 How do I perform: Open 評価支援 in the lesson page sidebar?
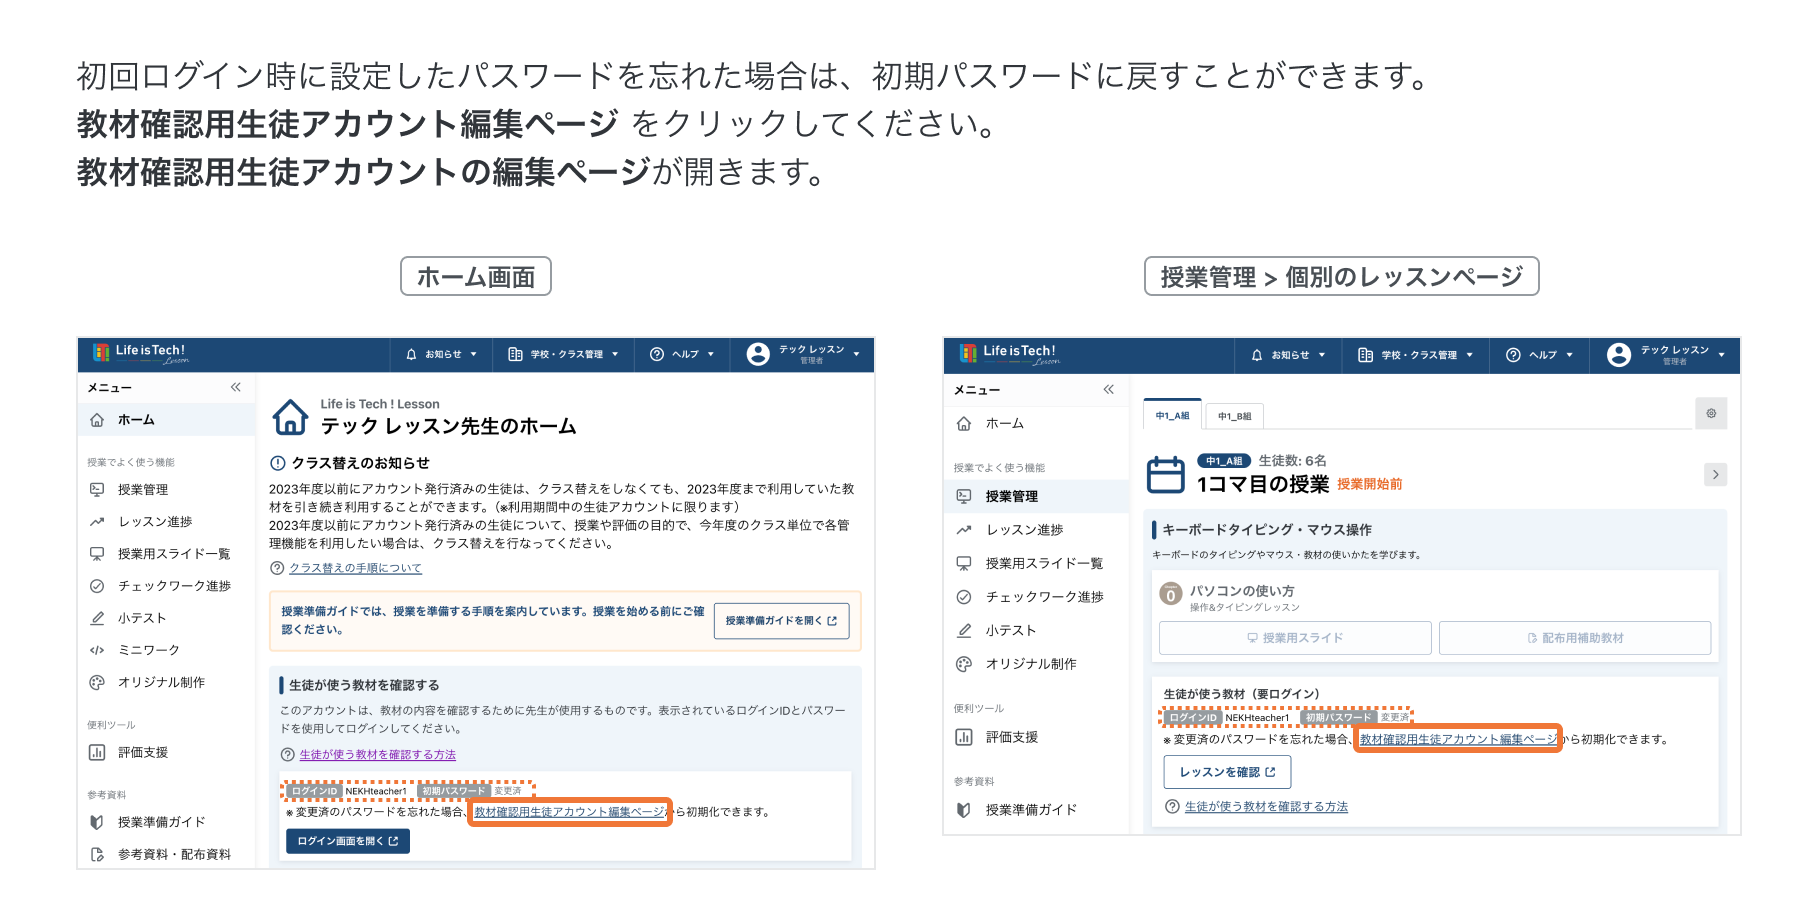click(1011, 737)
